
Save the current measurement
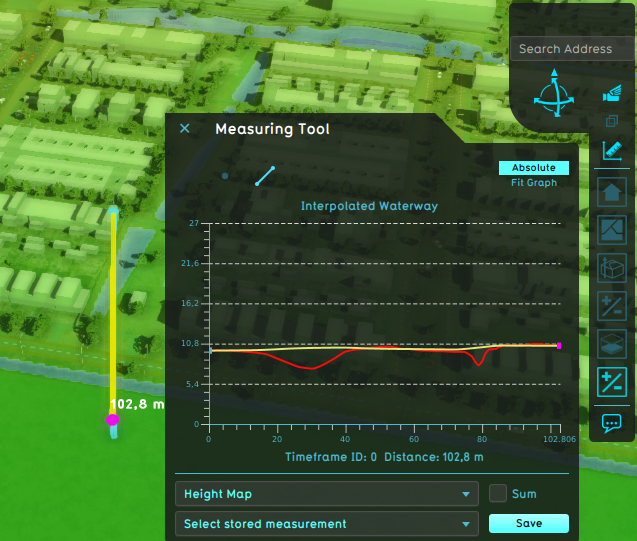coord(528,523)
